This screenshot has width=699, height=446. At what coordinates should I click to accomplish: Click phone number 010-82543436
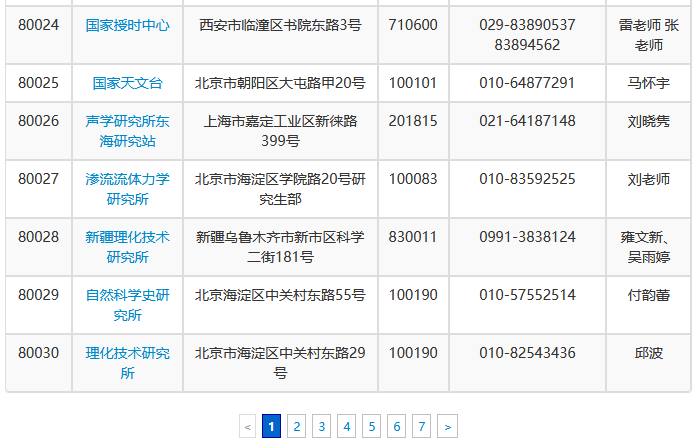click(527, 353)
